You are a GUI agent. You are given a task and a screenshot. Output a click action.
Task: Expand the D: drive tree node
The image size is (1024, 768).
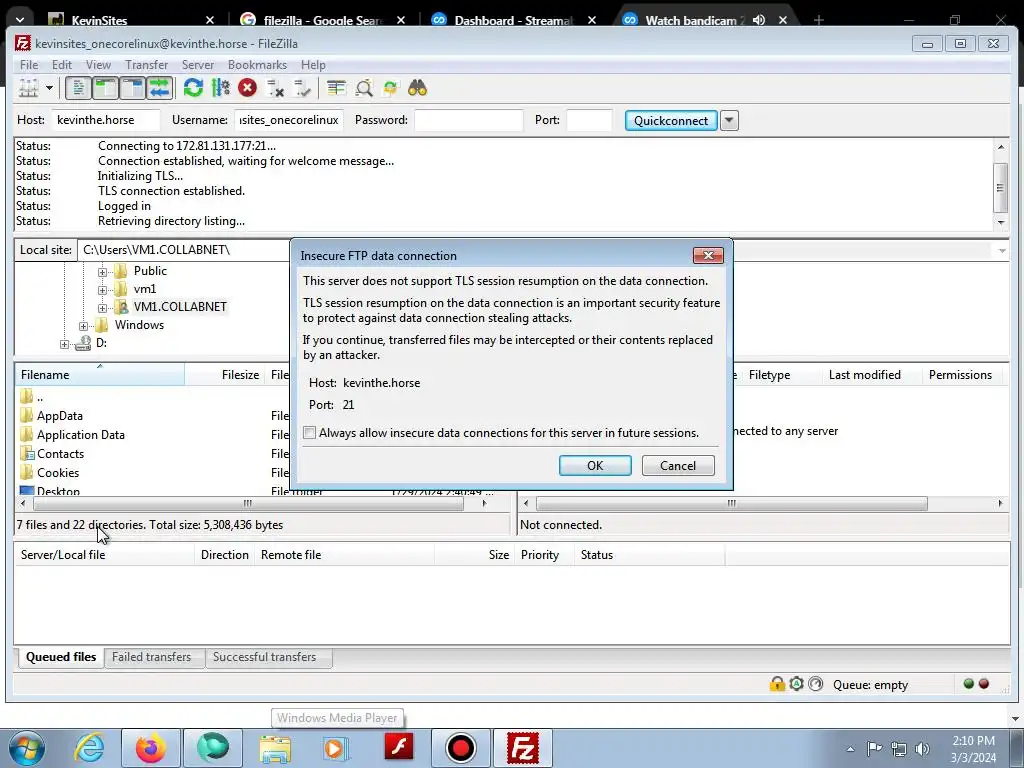(x=65, y=344)
